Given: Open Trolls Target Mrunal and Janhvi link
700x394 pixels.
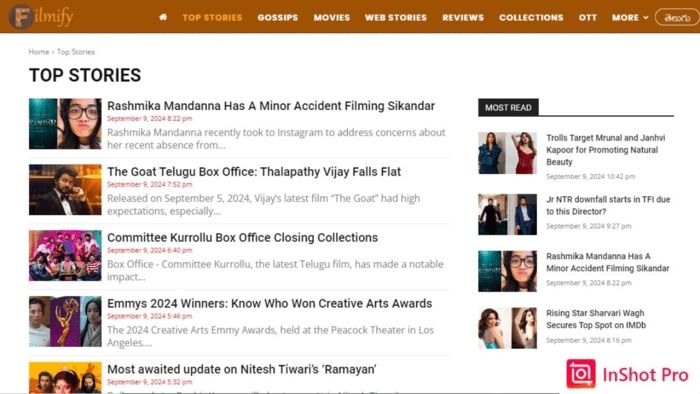Looking at the screenshot, I should coord(606,150).
